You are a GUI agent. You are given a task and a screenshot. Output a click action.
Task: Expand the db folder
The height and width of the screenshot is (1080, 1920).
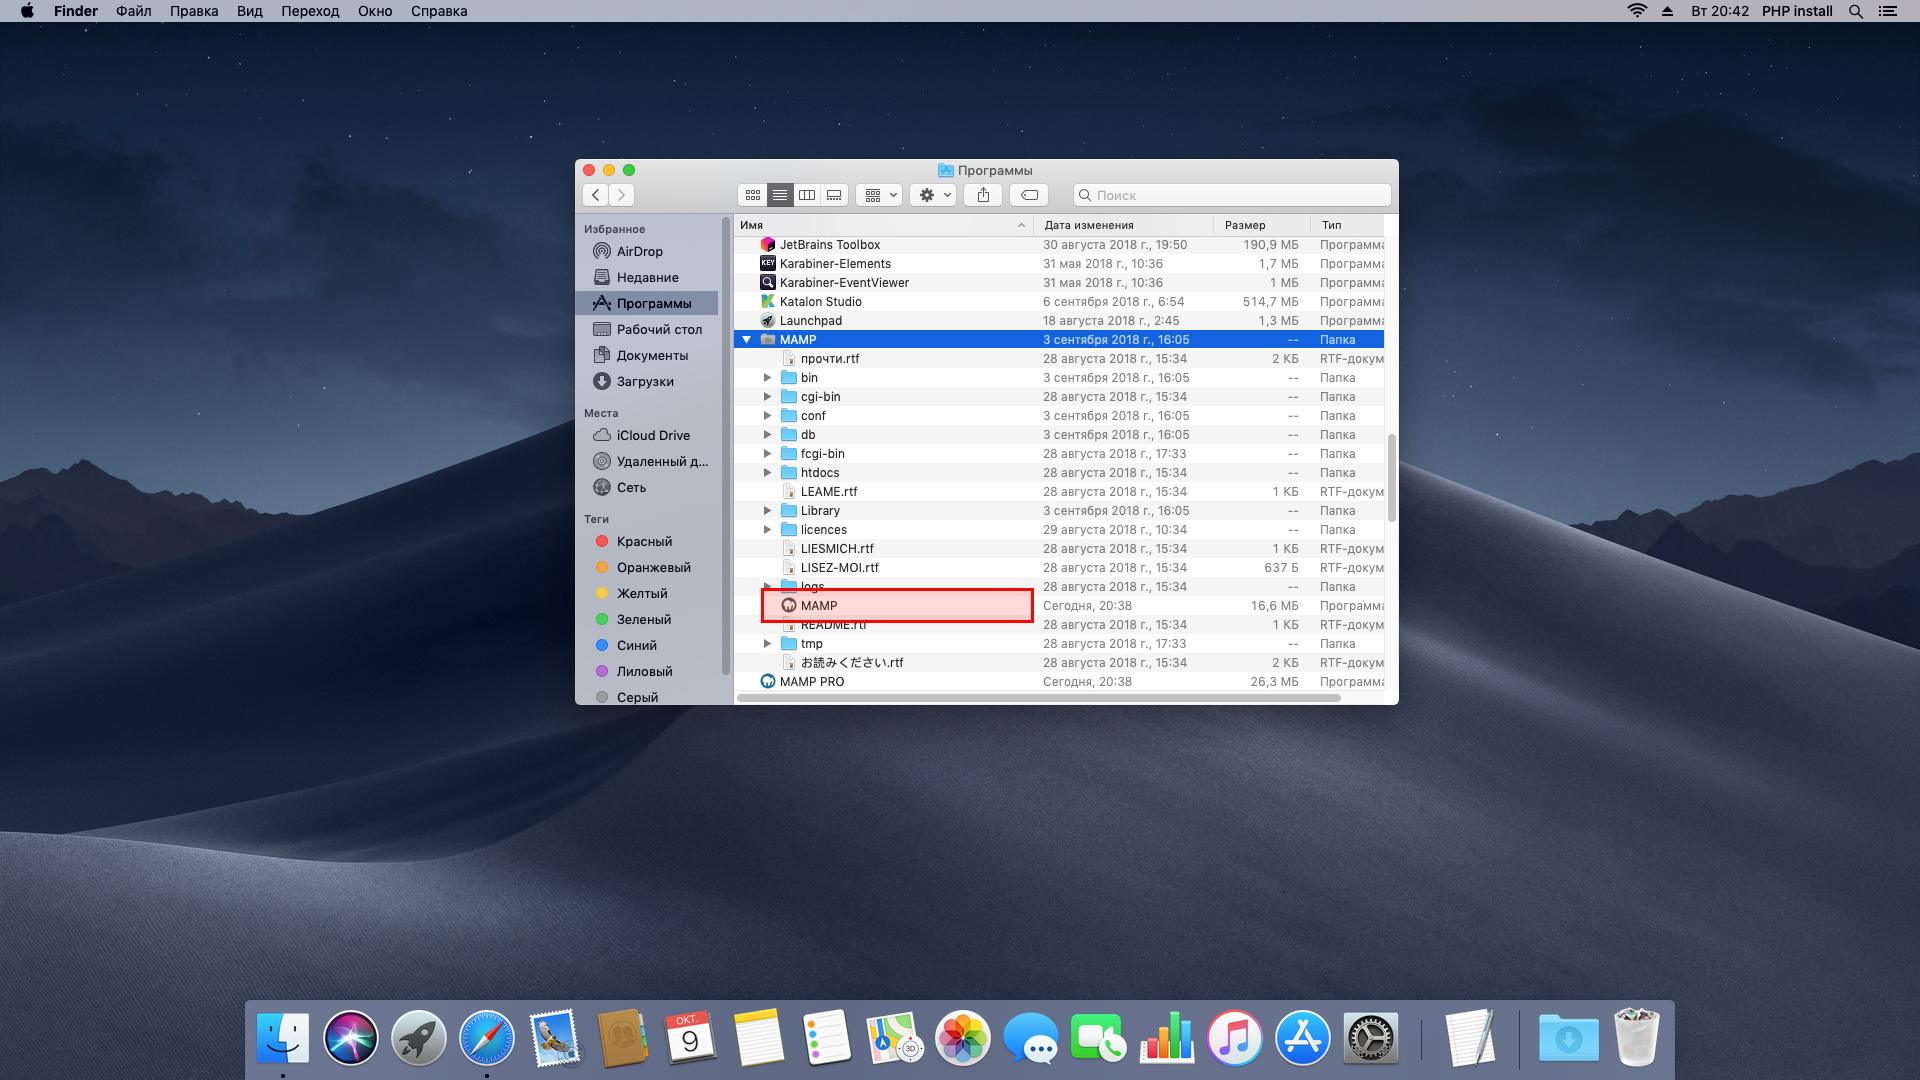click(767, 435)
